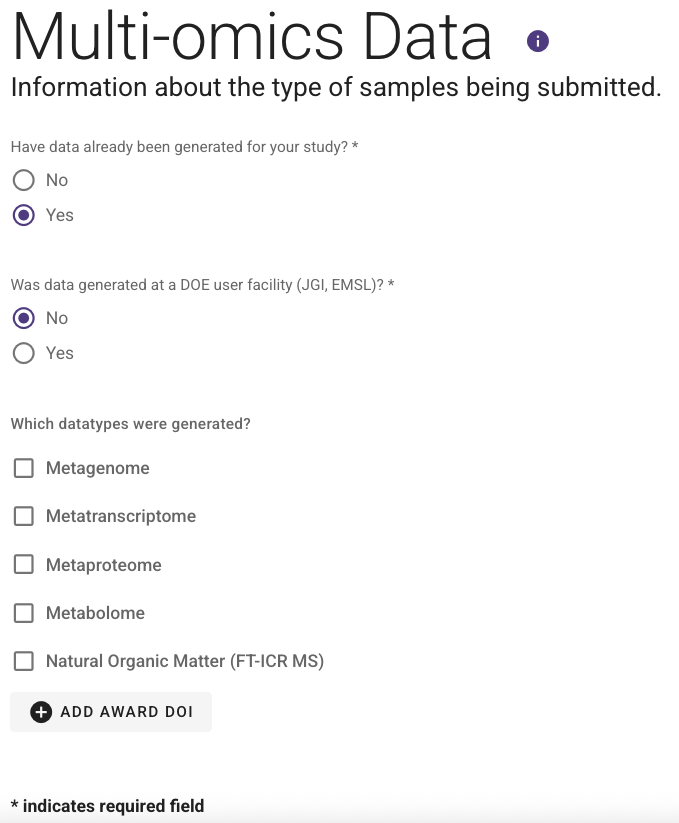Check the Metaproteome box

(24, 565)
